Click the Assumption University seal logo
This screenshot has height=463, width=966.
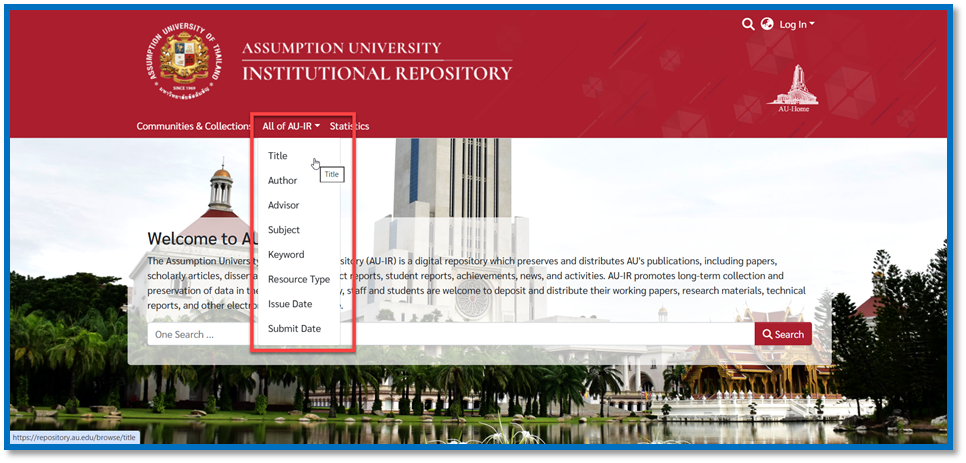(x=184, y=60)
